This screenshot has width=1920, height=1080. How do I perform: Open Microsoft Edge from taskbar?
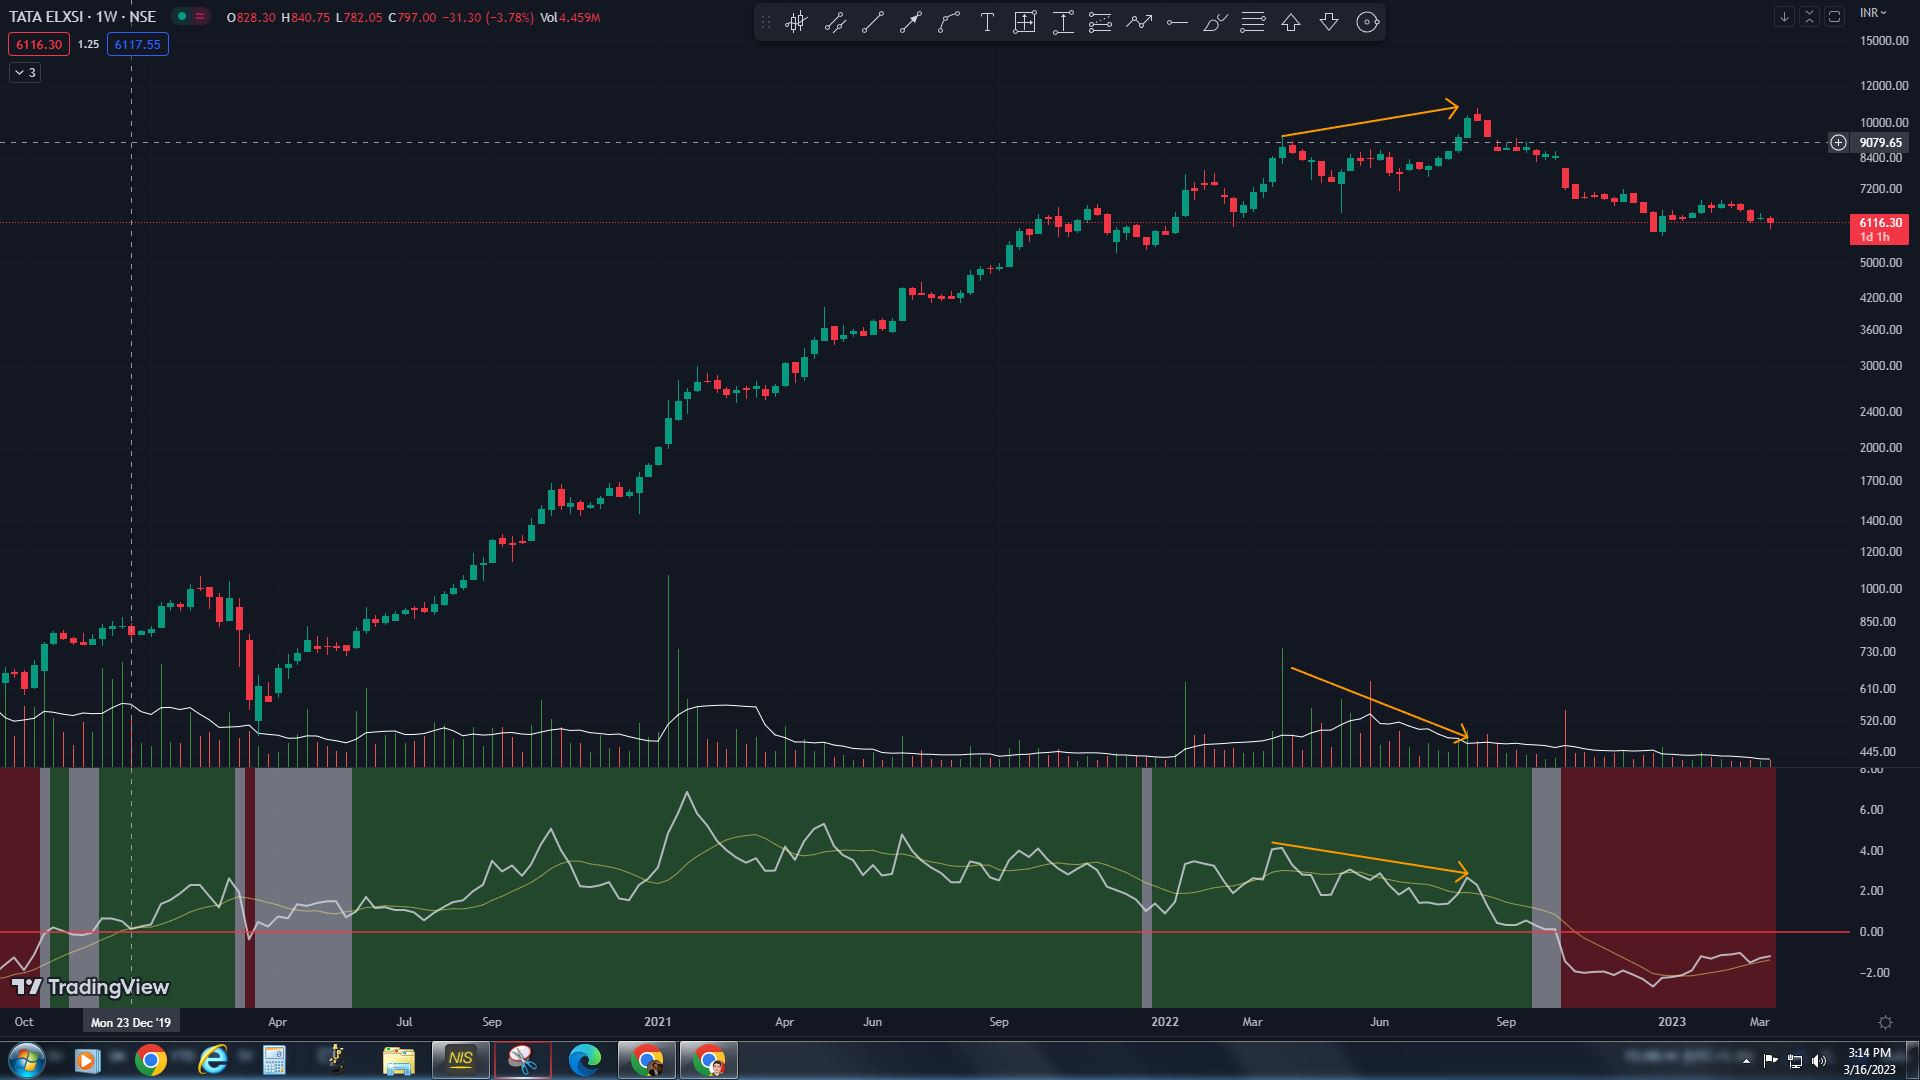[585, 1060]
